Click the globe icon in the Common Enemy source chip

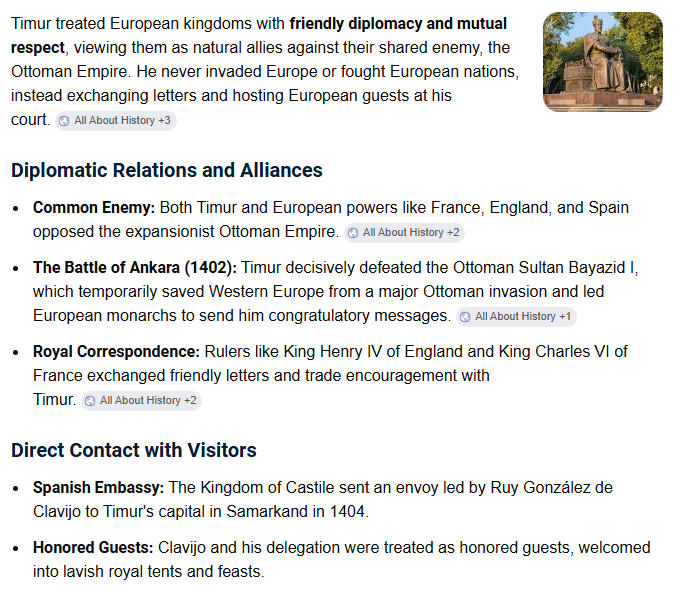[x=353, y=233]
